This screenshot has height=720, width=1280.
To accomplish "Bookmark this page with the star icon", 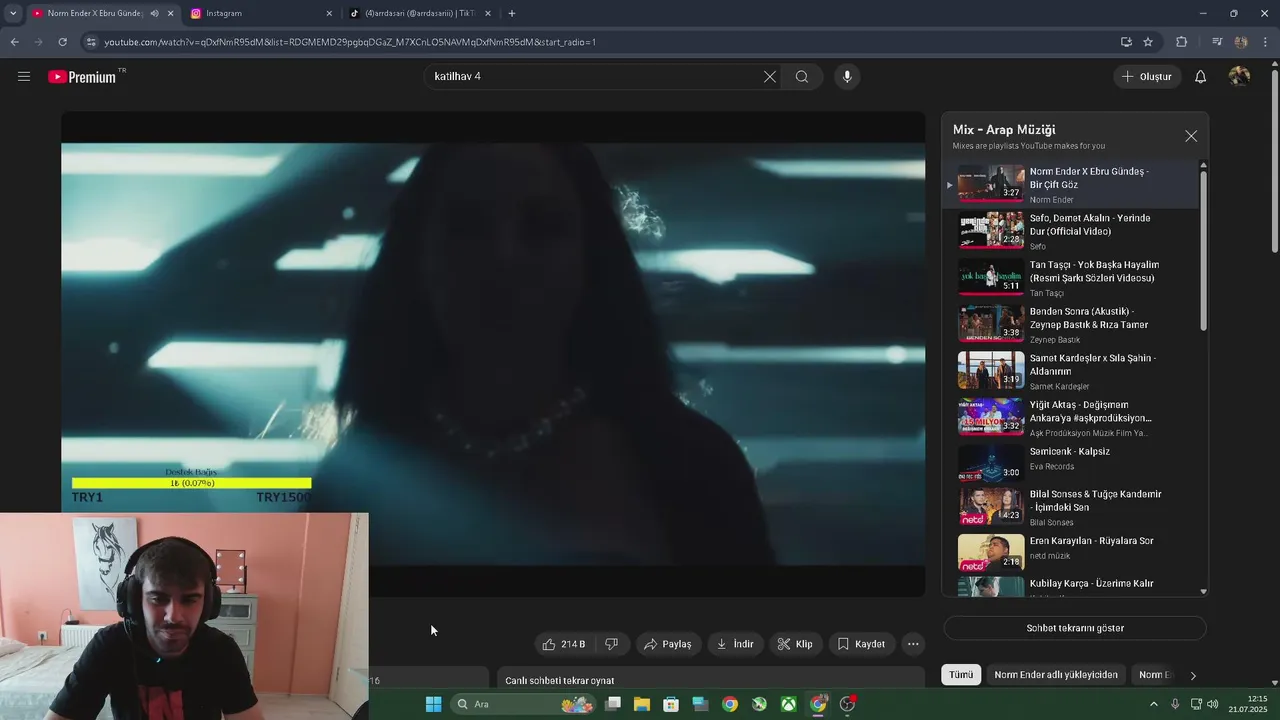I will tap(1148, 42).
